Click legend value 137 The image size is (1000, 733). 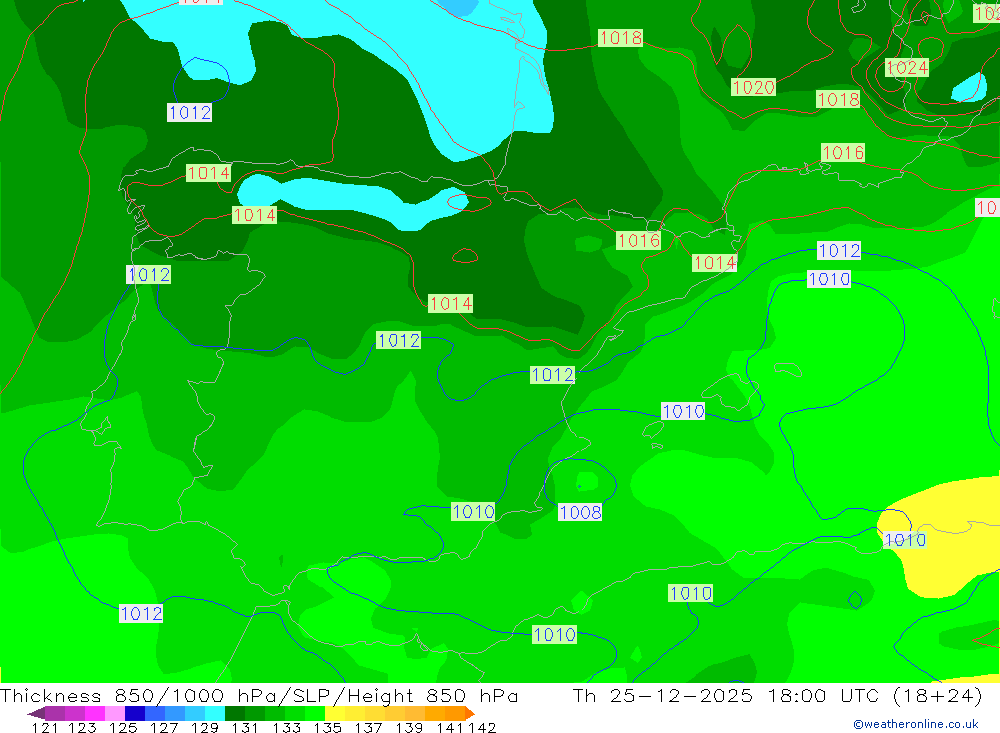coord(368,727)
